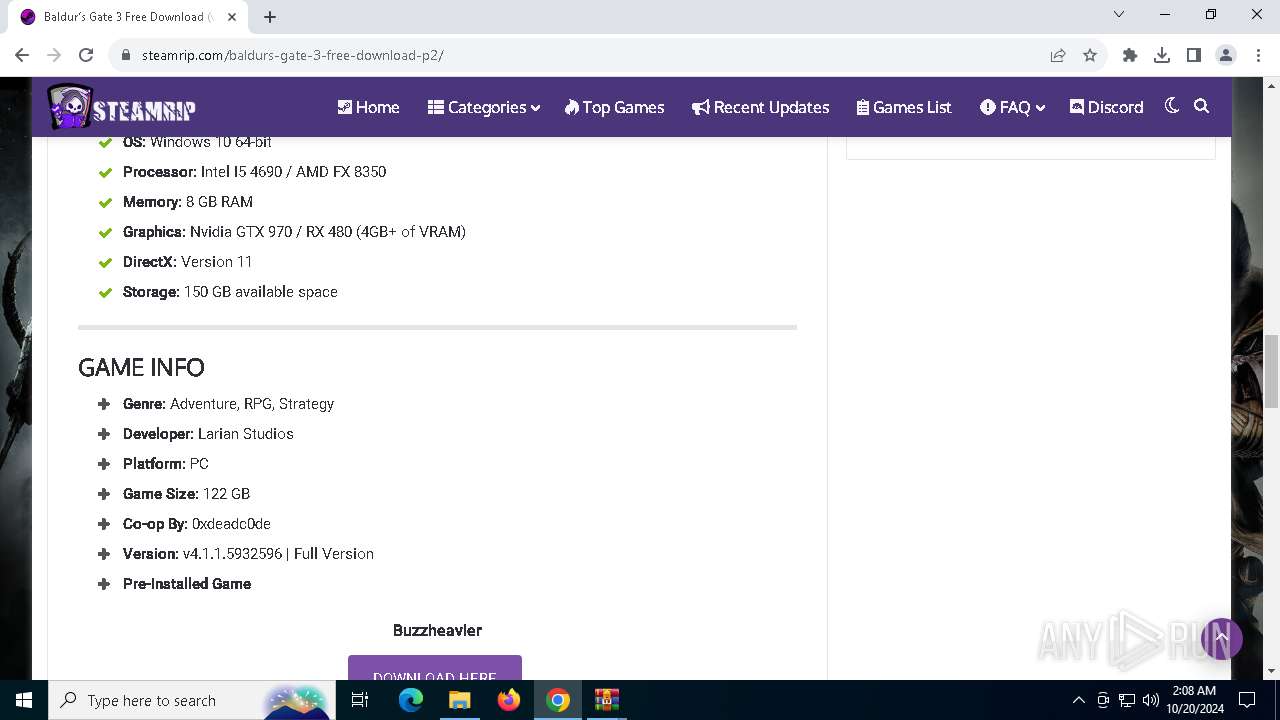Open the Discord link
This screenshot has width=1280, height=720.
(1106, 107)
